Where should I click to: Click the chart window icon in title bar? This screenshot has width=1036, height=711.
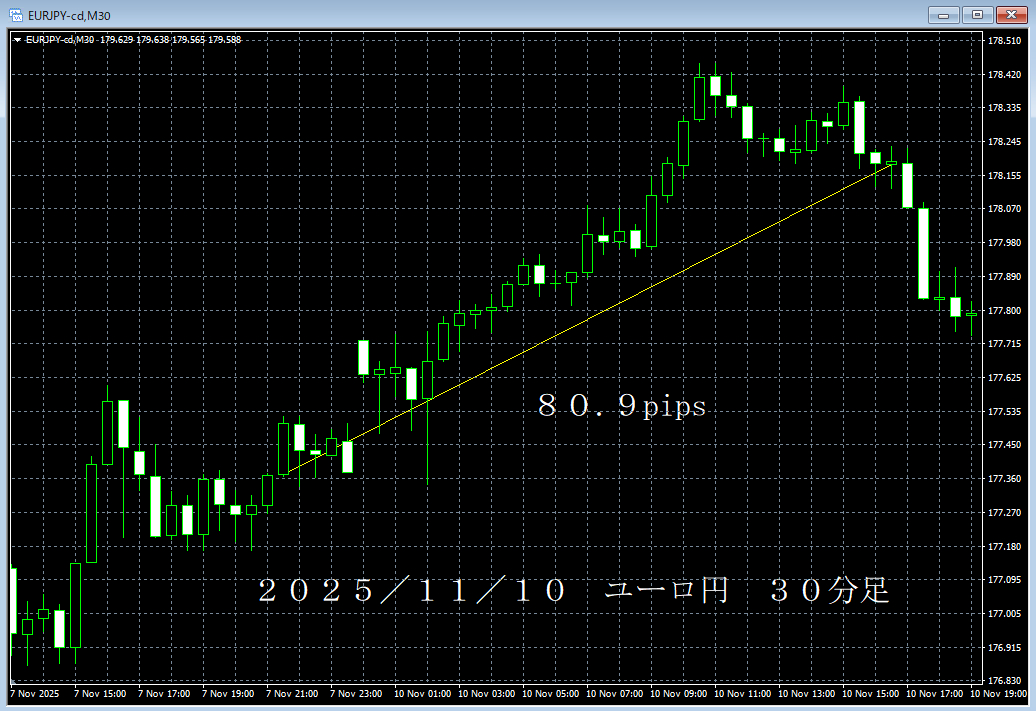(x=16, y=15)
